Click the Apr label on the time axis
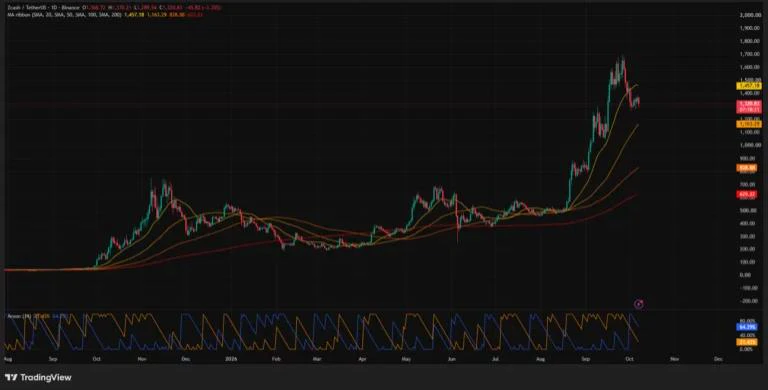768x390 pixels. pyautogui.click(x=362, y=359)
